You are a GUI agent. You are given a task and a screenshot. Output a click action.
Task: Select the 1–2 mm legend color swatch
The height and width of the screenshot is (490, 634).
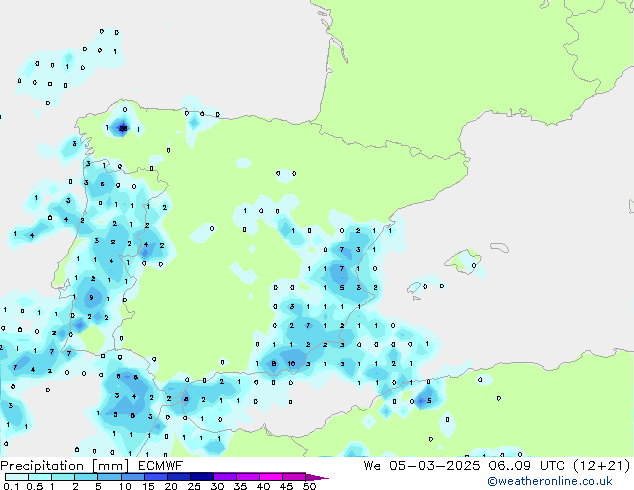pyautogui.click(x=63, y=477)
